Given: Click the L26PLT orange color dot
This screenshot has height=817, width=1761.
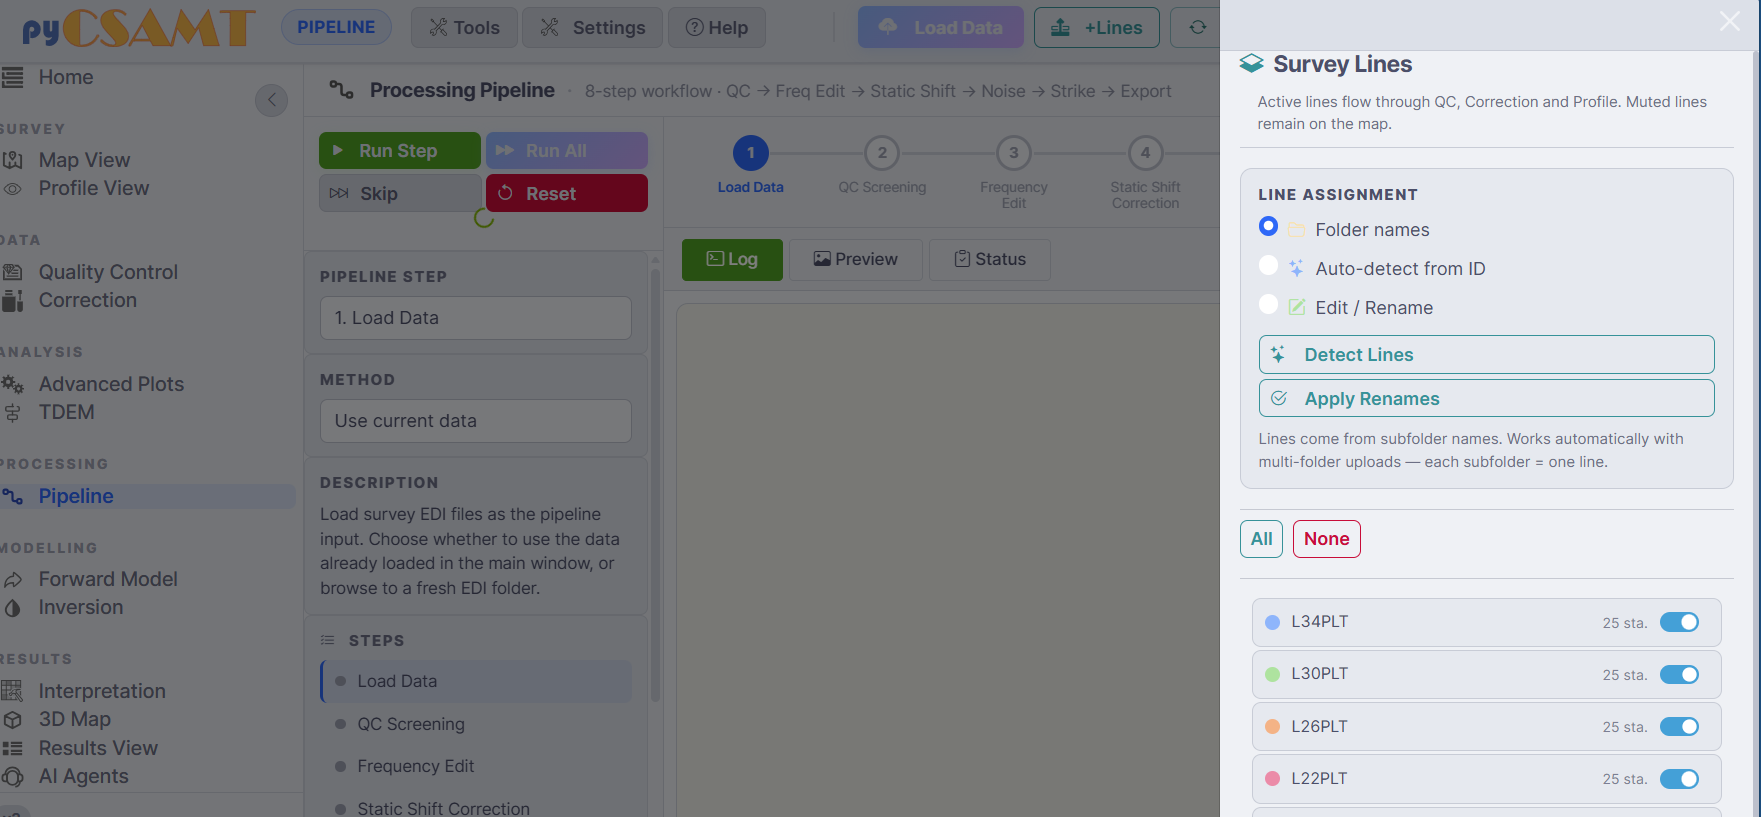Looking at the screenshot, I should [x=1272, y=726].
